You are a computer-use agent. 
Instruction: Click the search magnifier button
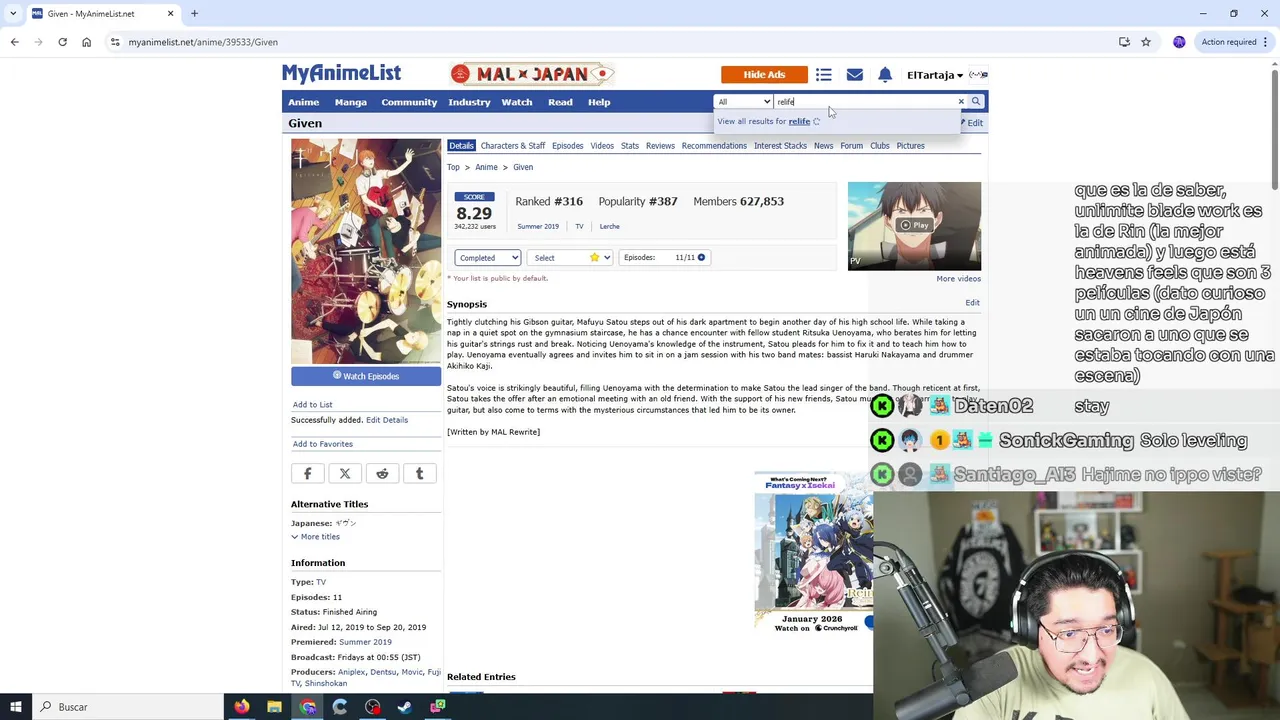pyautogui.click(x=976, y=101)
